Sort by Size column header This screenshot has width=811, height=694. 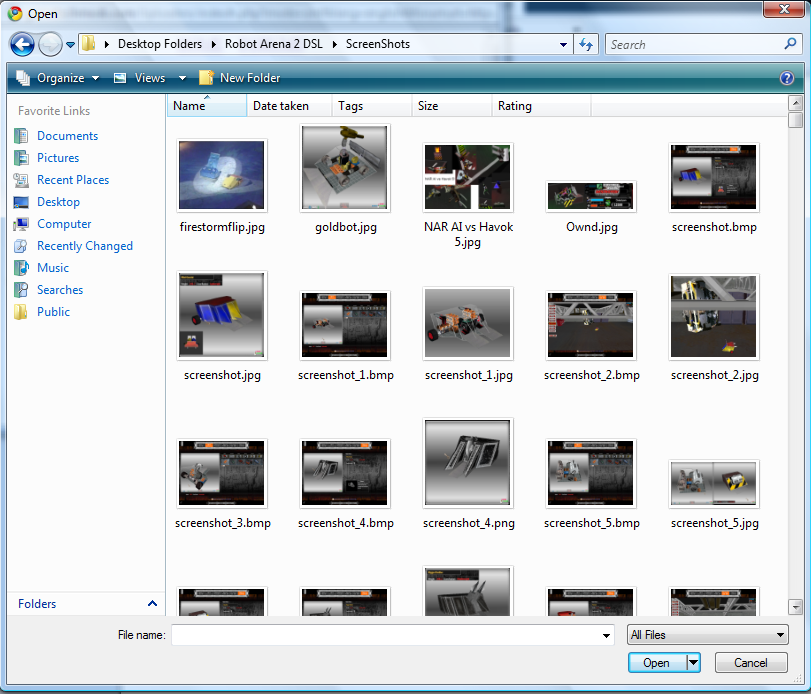pos(452,106)
